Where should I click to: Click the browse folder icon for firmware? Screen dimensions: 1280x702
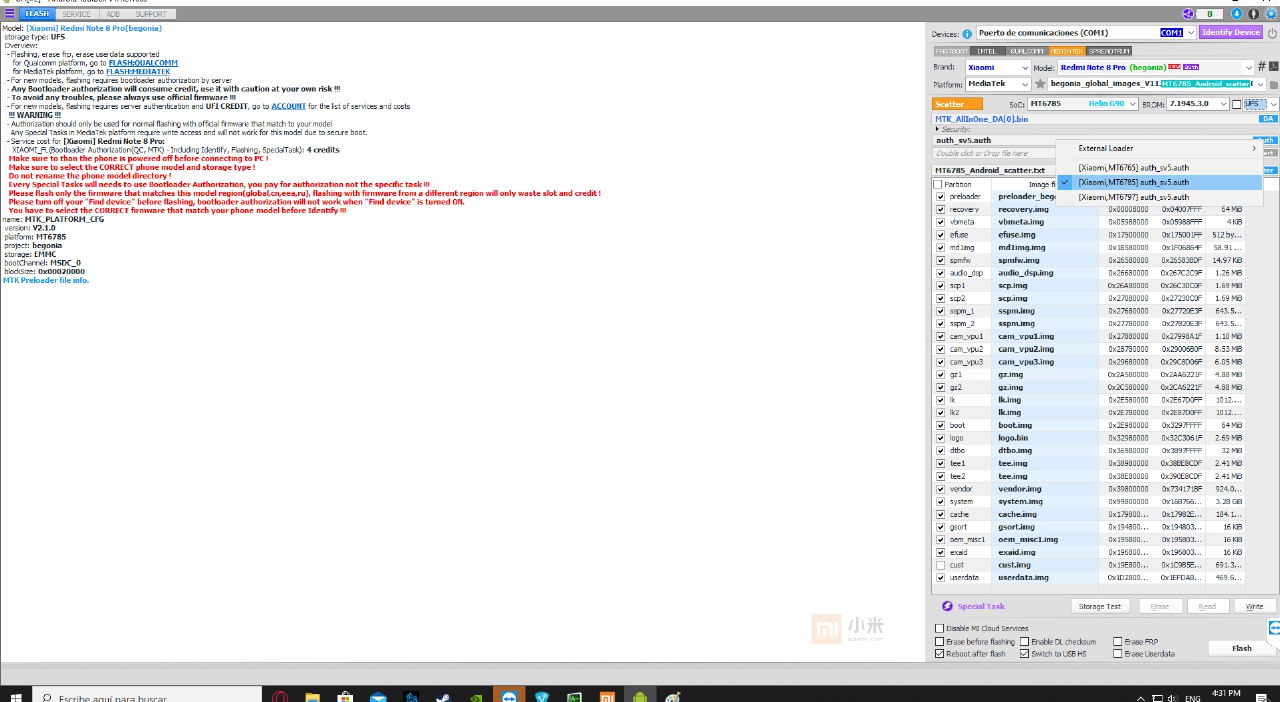tap(1272, 84)
